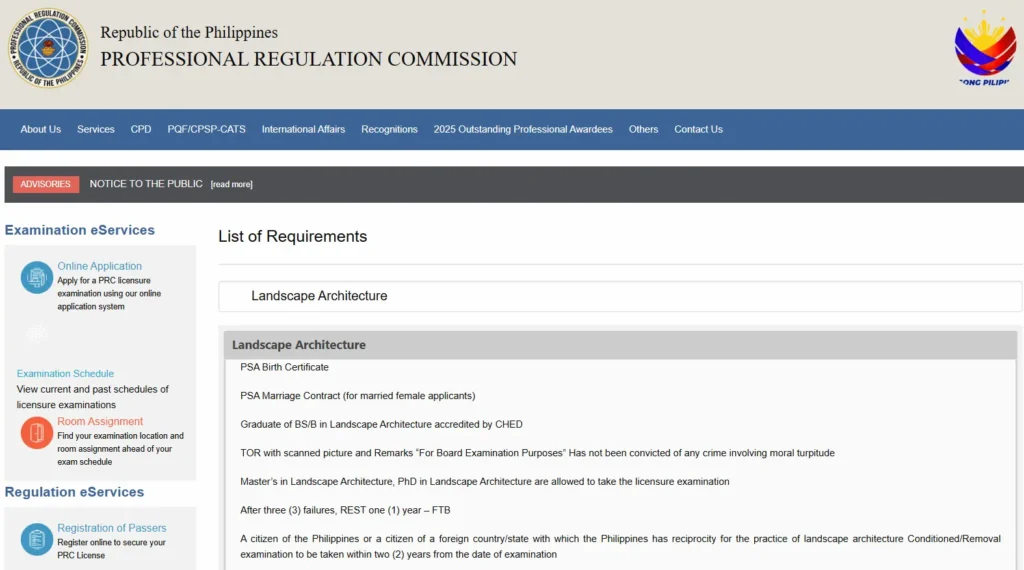Open the About Us menu

[x=40, y=129]
